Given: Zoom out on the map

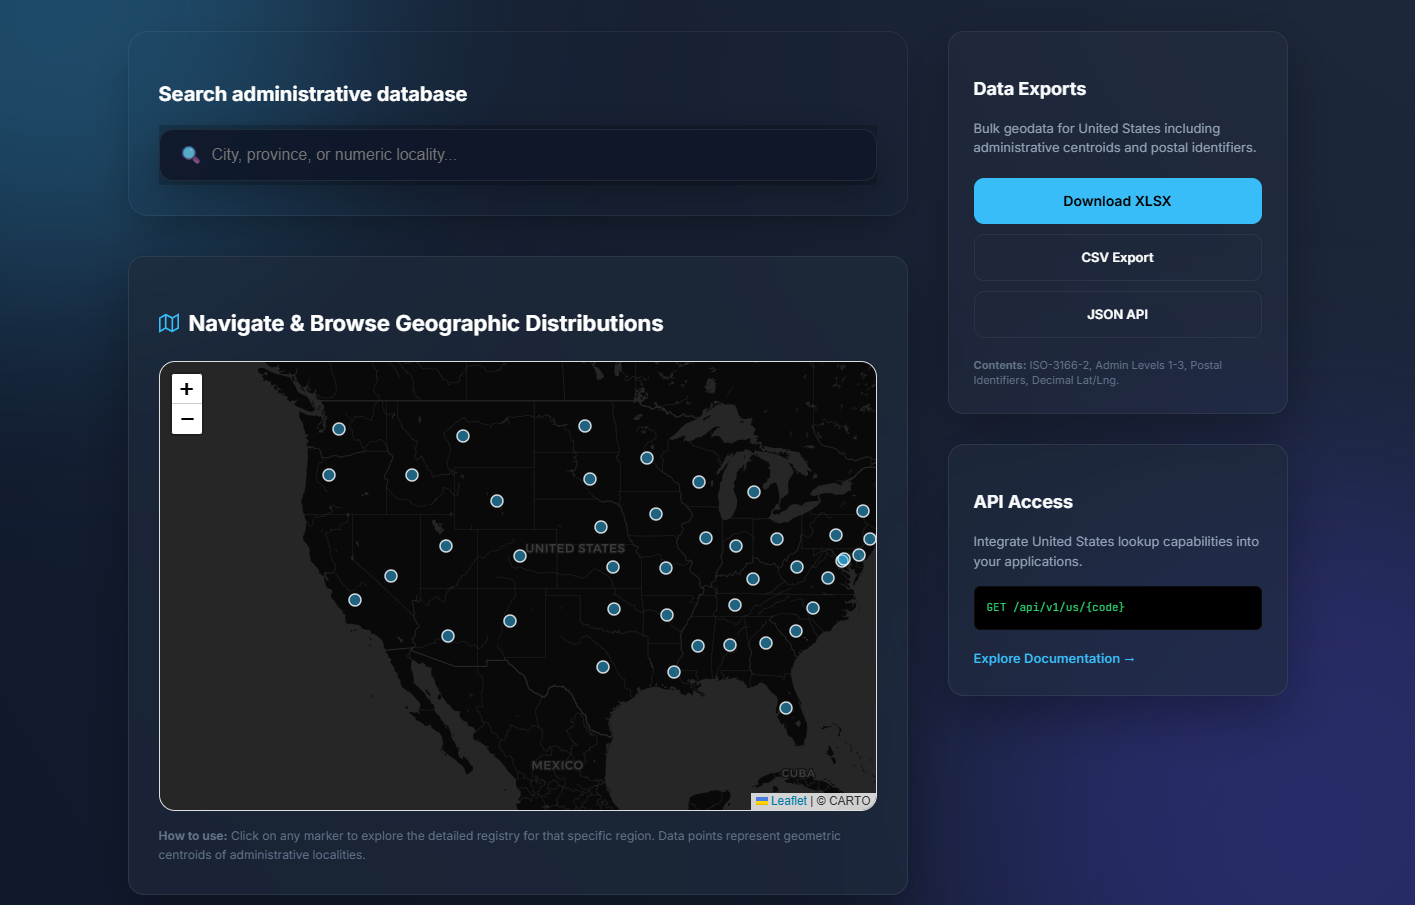Looking at the screenshot, I should click(187, 419).
